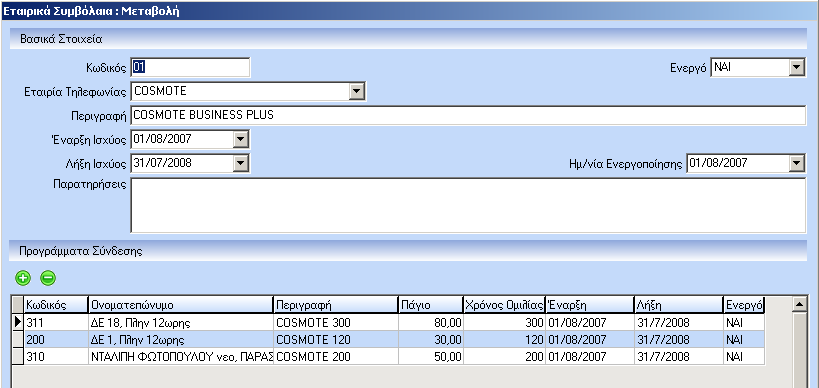Click the Πάγιο value 80,00
The height and width of the screenshot is (388, 819).
tap(431, 322)
